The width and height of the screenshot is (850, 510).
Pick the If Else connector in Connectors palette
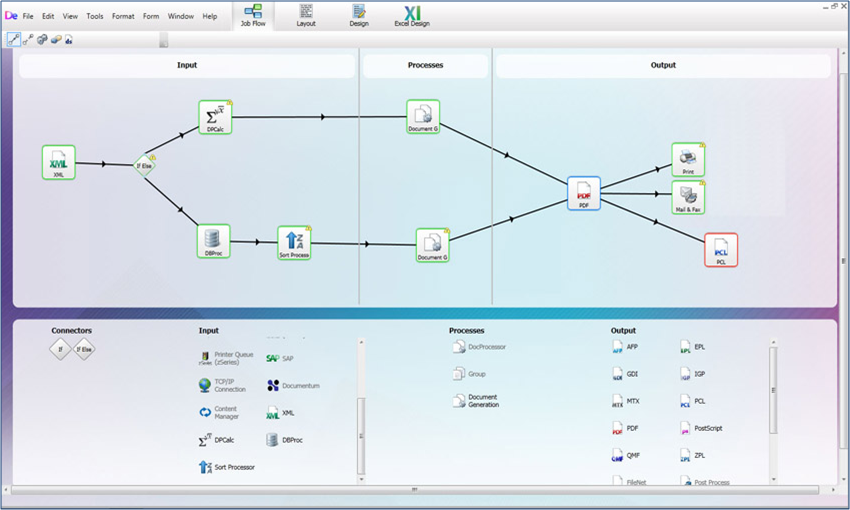(x=83, y=349)
